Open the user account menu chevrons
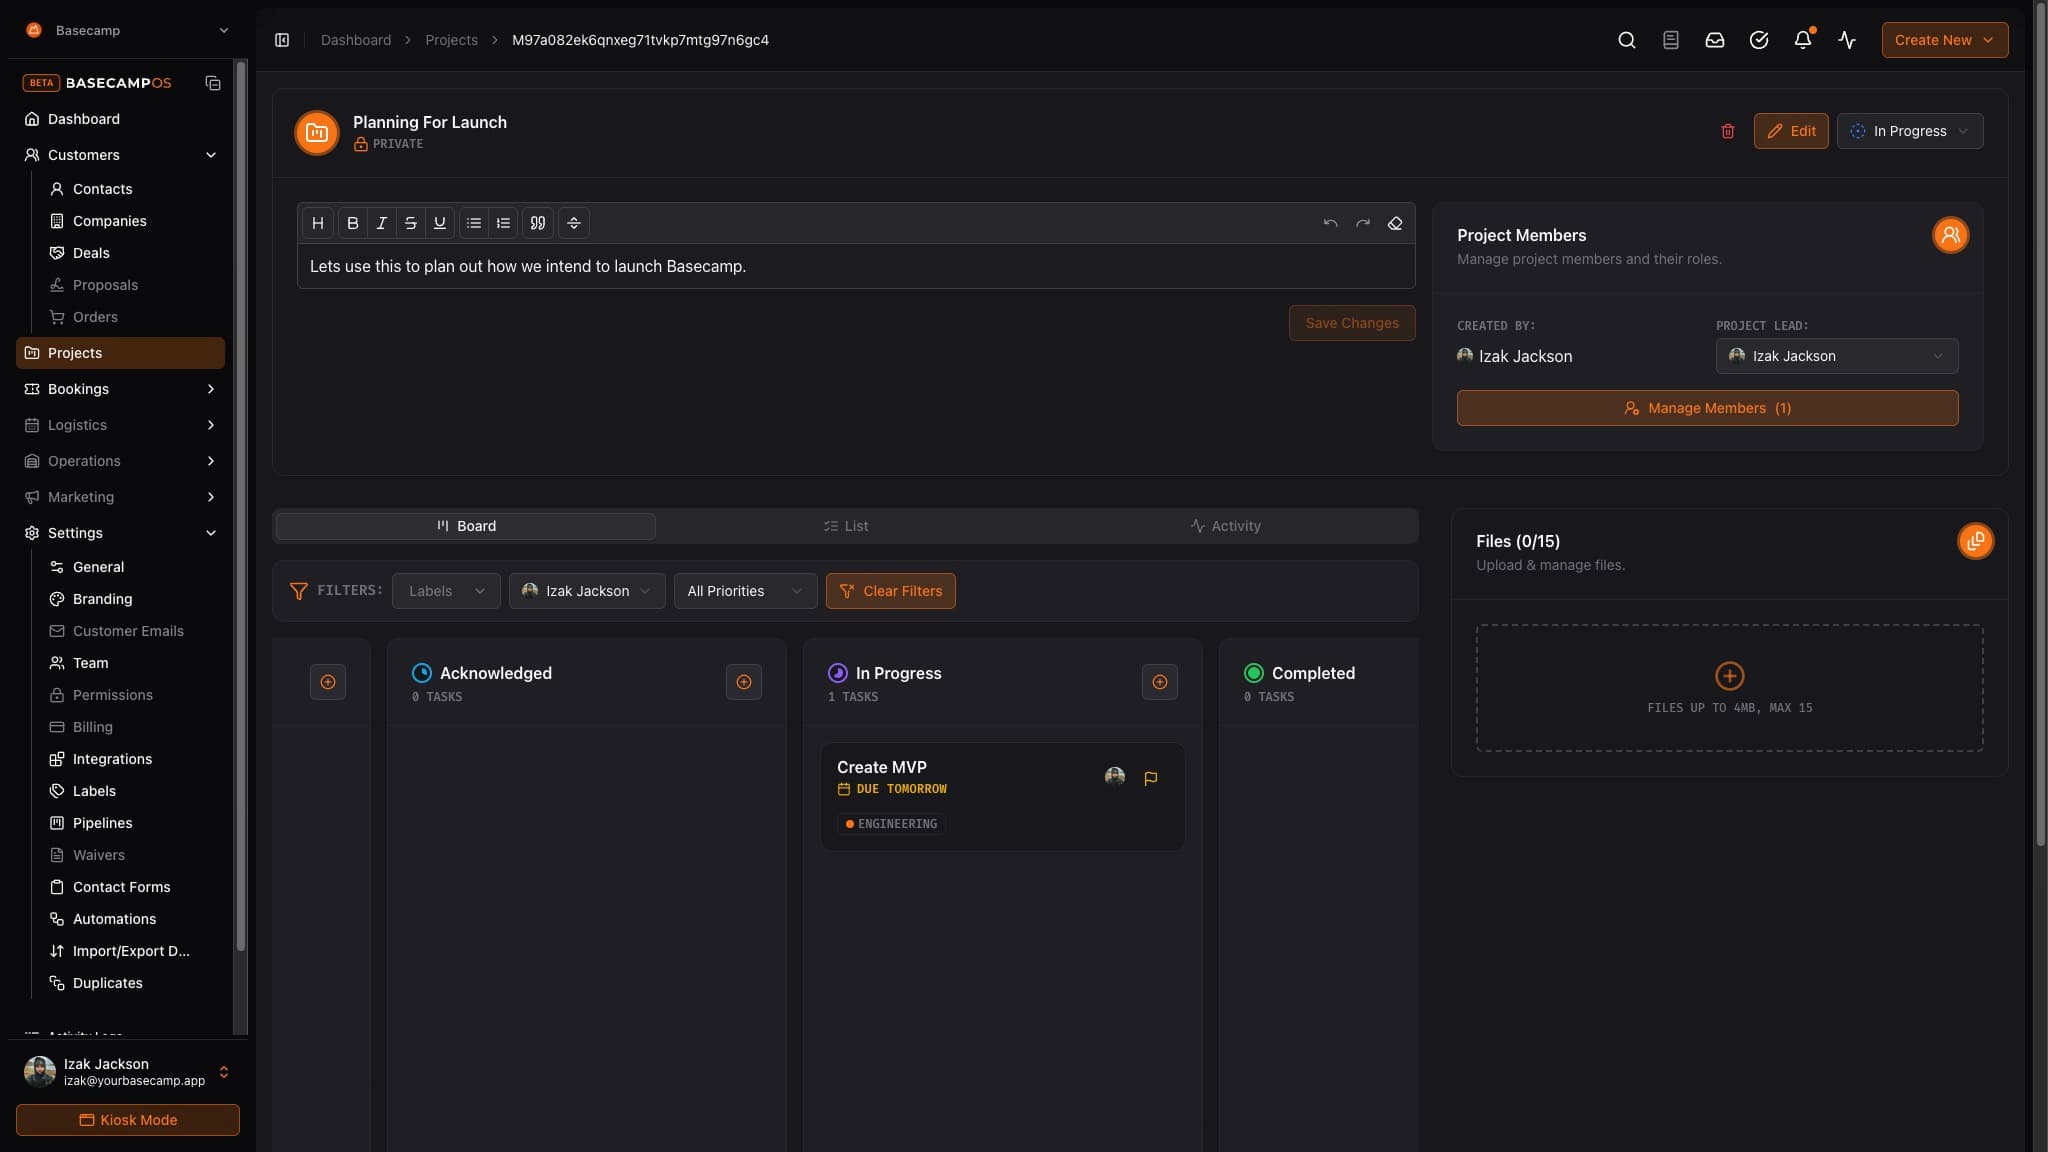Screen dimensions: 2048x1152 tap(224, 1072)
